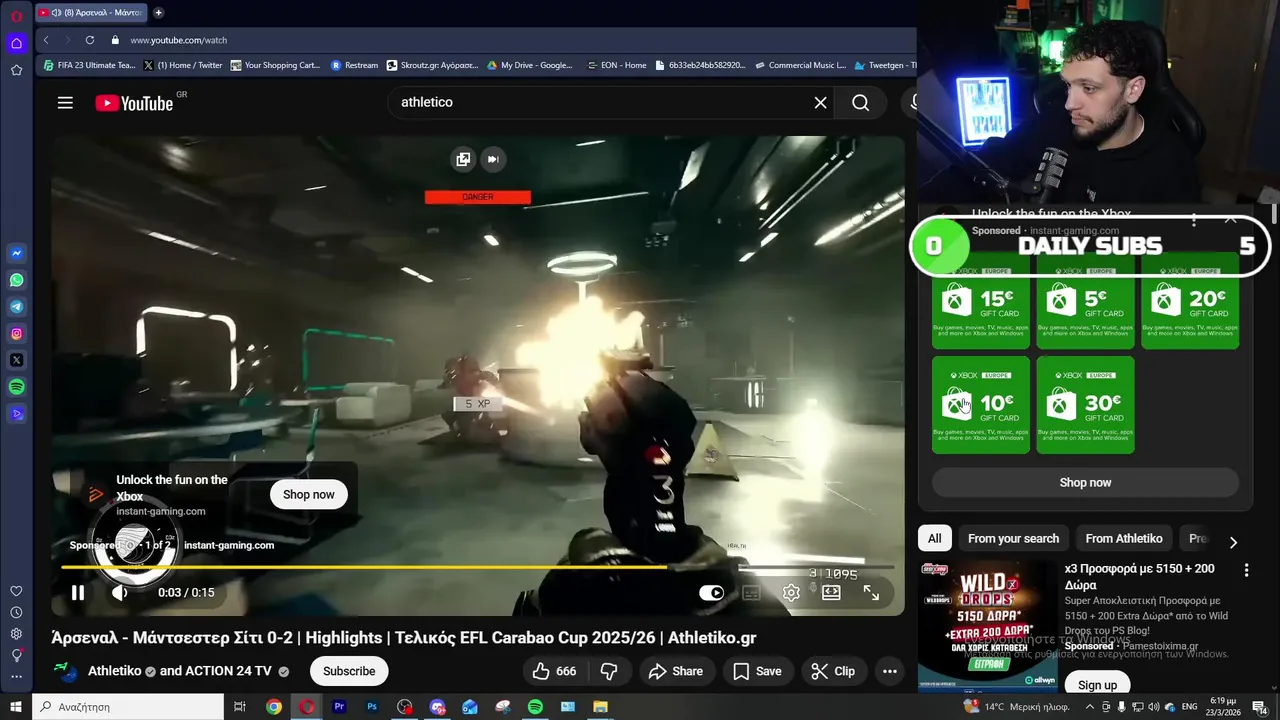Select the 'All' filter chip
The image size is (1280, 720).
[x=934, y=538]
